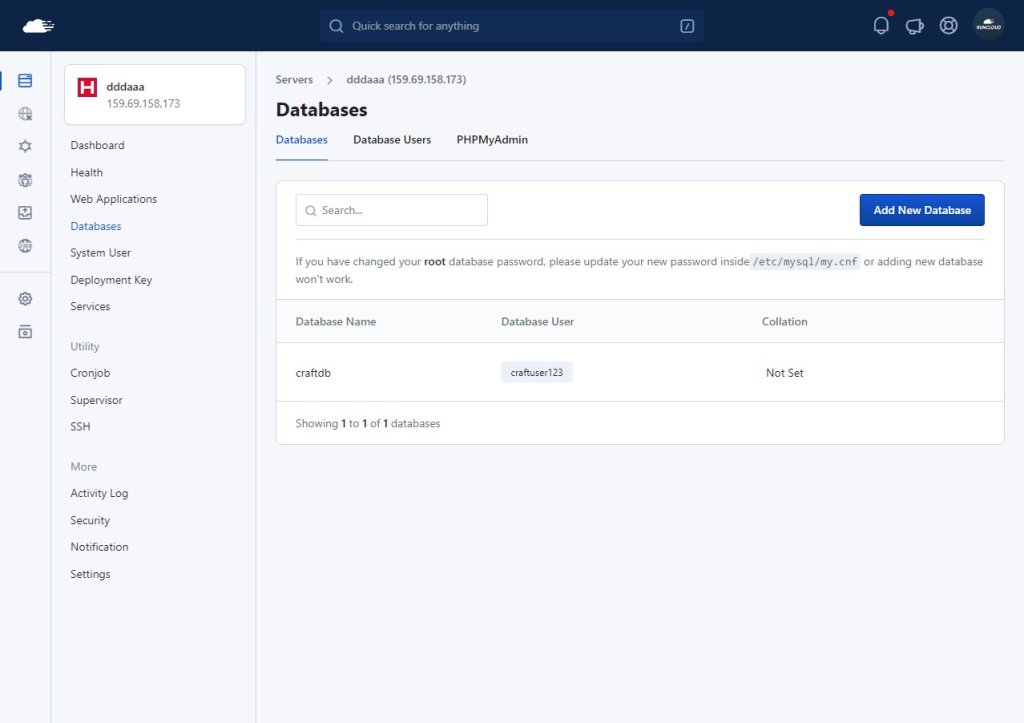Screen dimensions: 1024x723
Task: Focus the database Search field
Action: point(391,210)
